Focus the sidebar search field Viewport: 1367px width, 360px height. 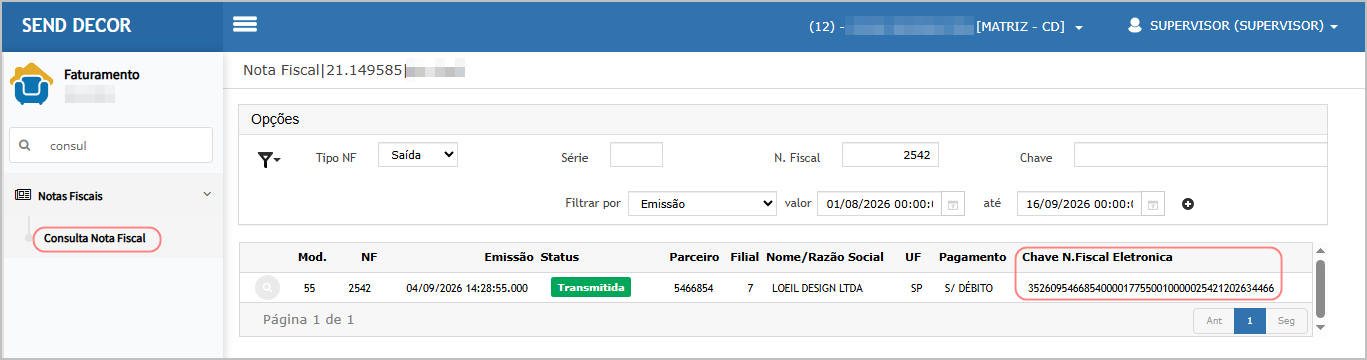pos(111,145)
